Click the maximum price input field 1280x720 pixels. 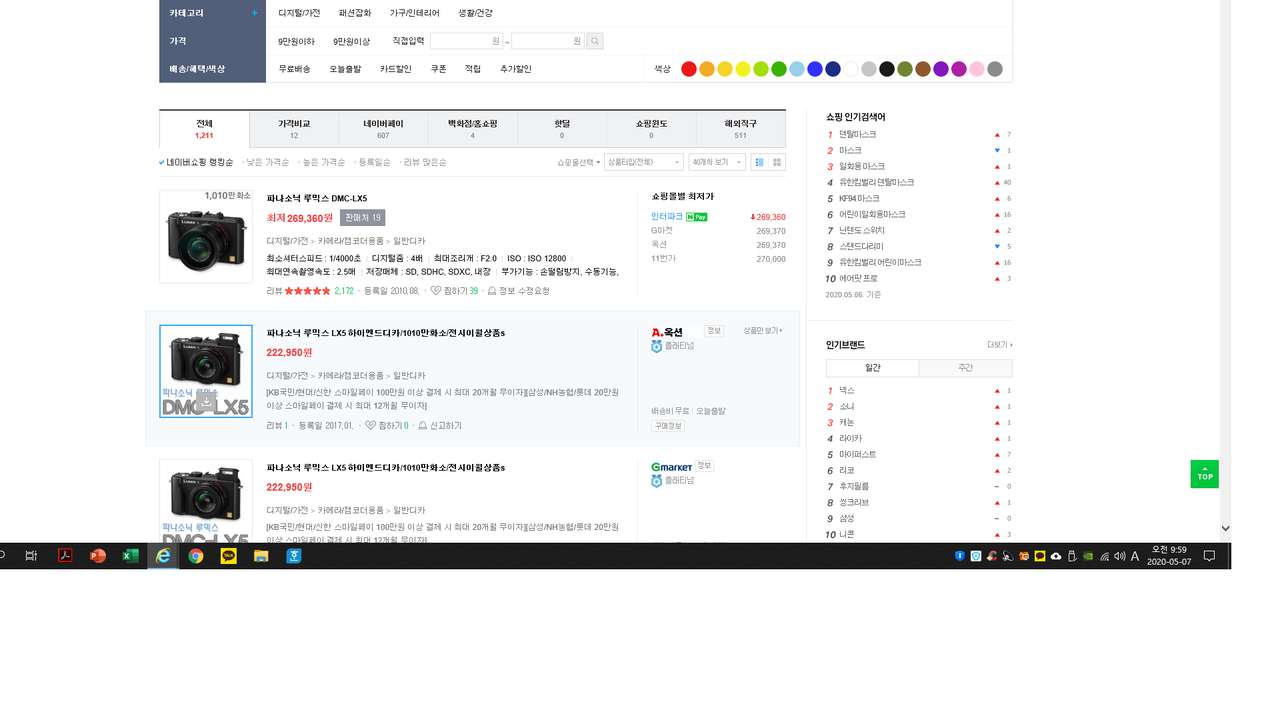click(x=548, y=41)
